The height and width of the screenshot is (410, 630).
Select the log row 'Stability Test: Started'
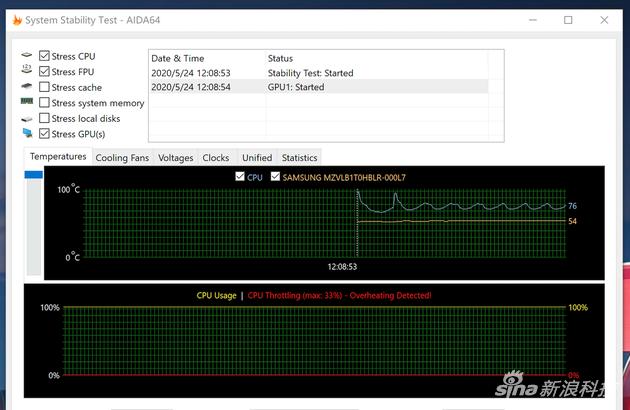click(319, 73)
